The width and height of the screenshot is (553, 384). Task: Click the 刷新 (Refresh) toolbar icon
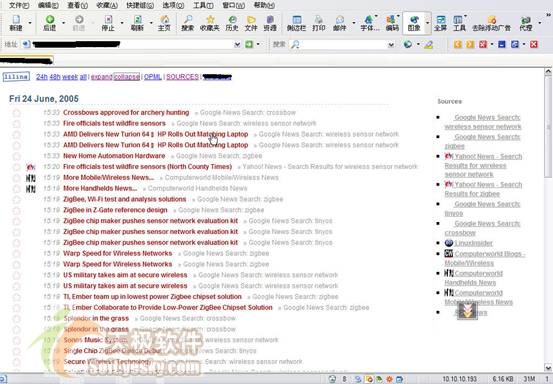click(137, 23)
